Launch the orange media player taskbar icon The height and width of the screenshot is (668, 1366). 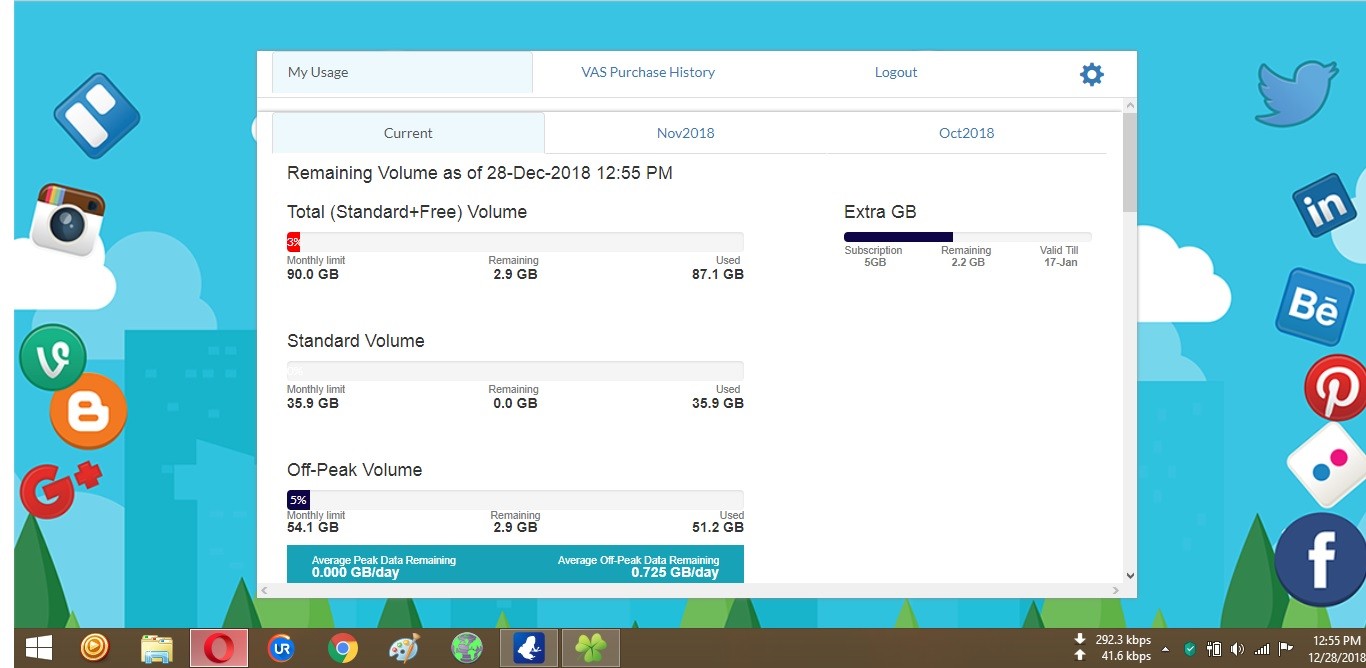coord(94,649)
